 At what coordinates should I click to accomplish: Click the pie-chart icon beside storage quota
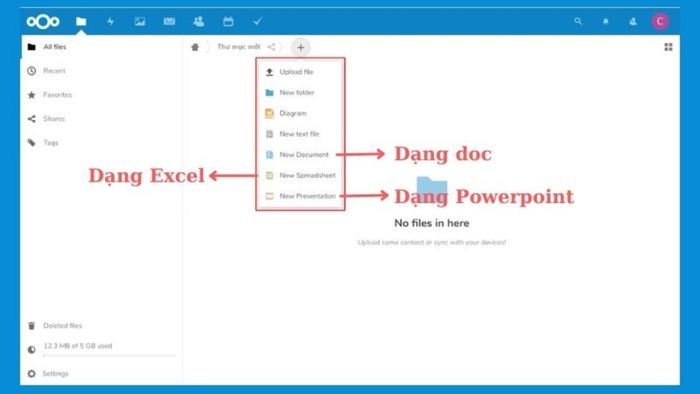coord(32,350)
